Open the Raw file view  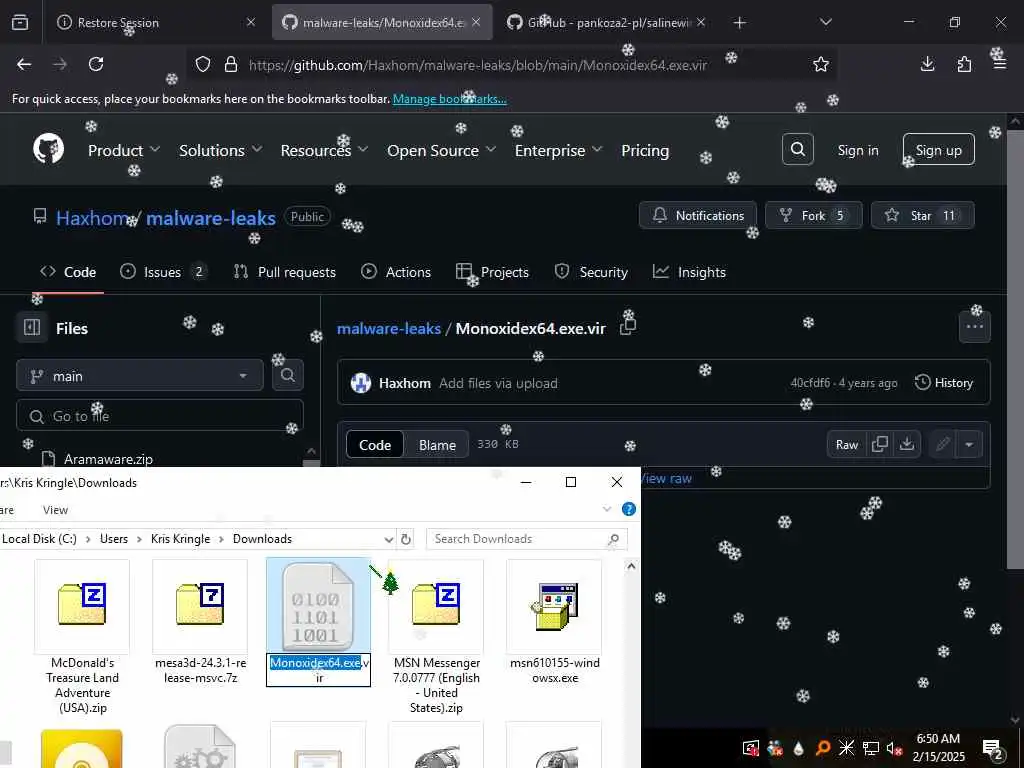tap(846, 444)
